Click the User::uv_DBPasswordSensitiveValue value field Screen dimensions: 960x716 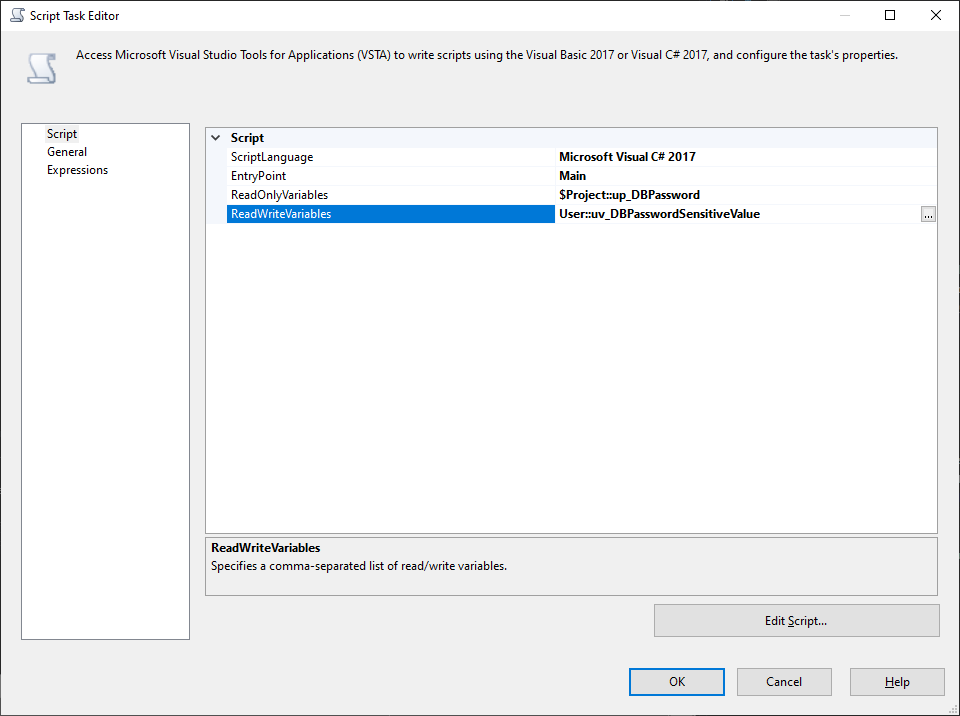point(738,214)
